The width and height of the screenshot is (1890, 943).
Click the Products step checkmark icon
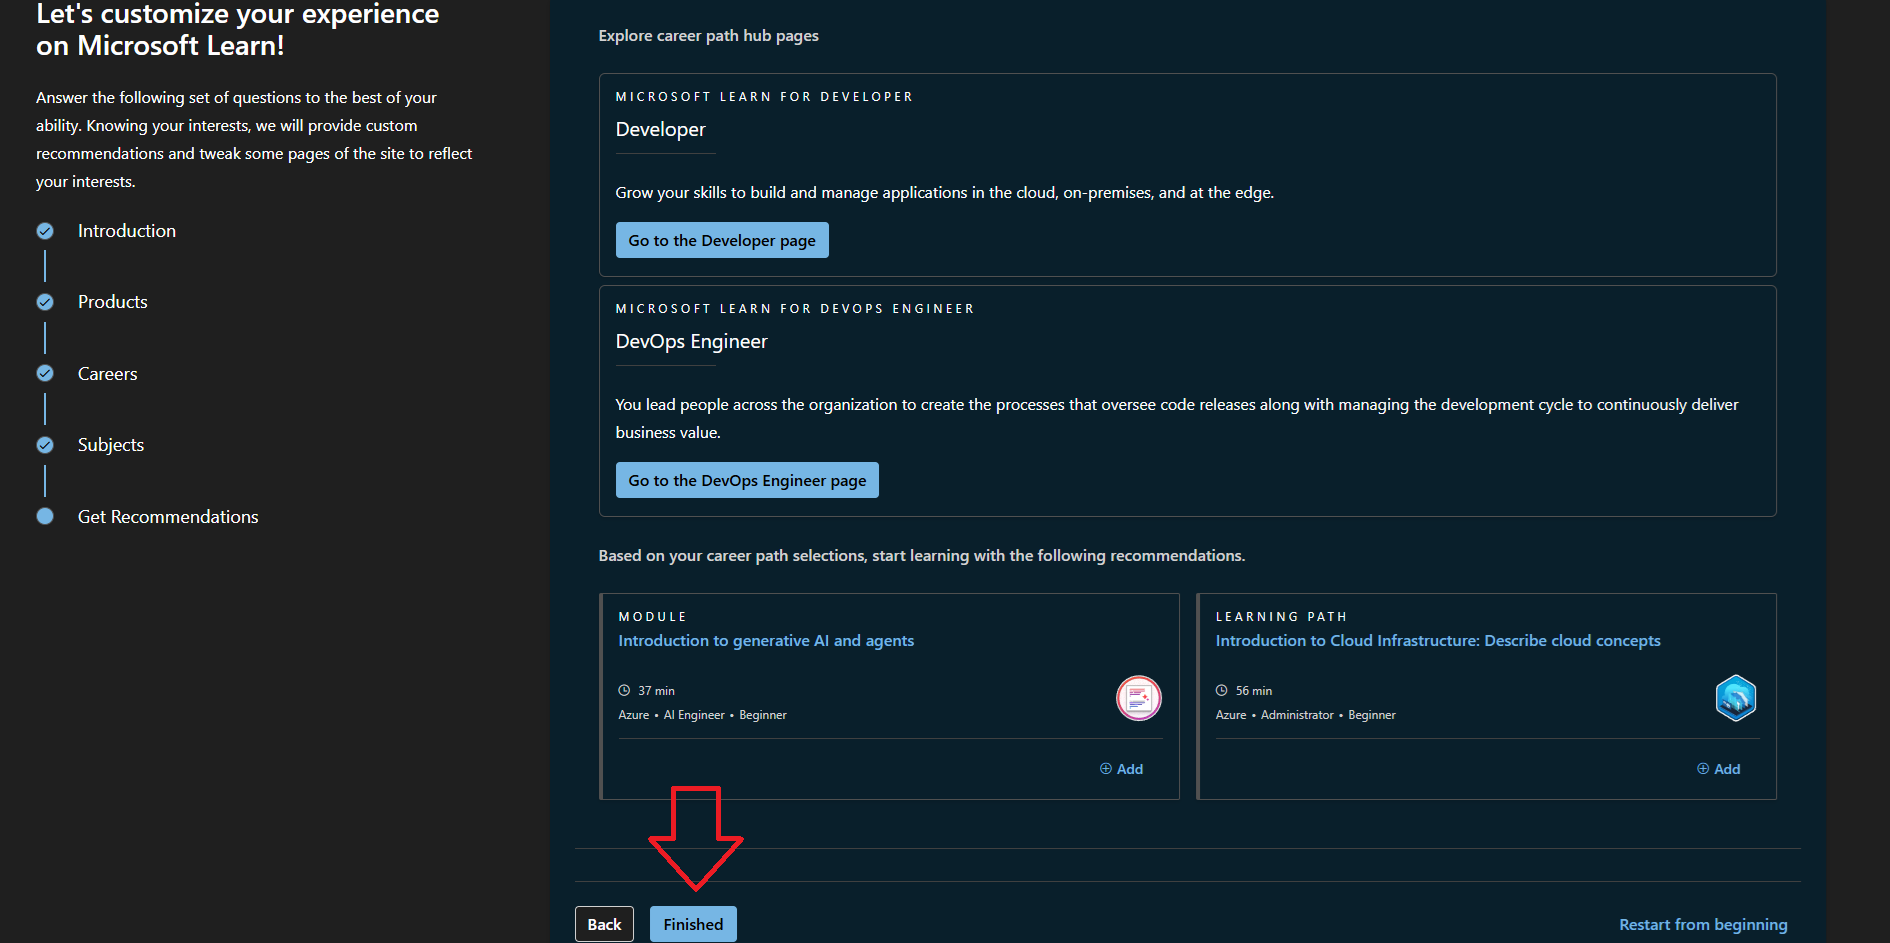(x=45, y=302)
